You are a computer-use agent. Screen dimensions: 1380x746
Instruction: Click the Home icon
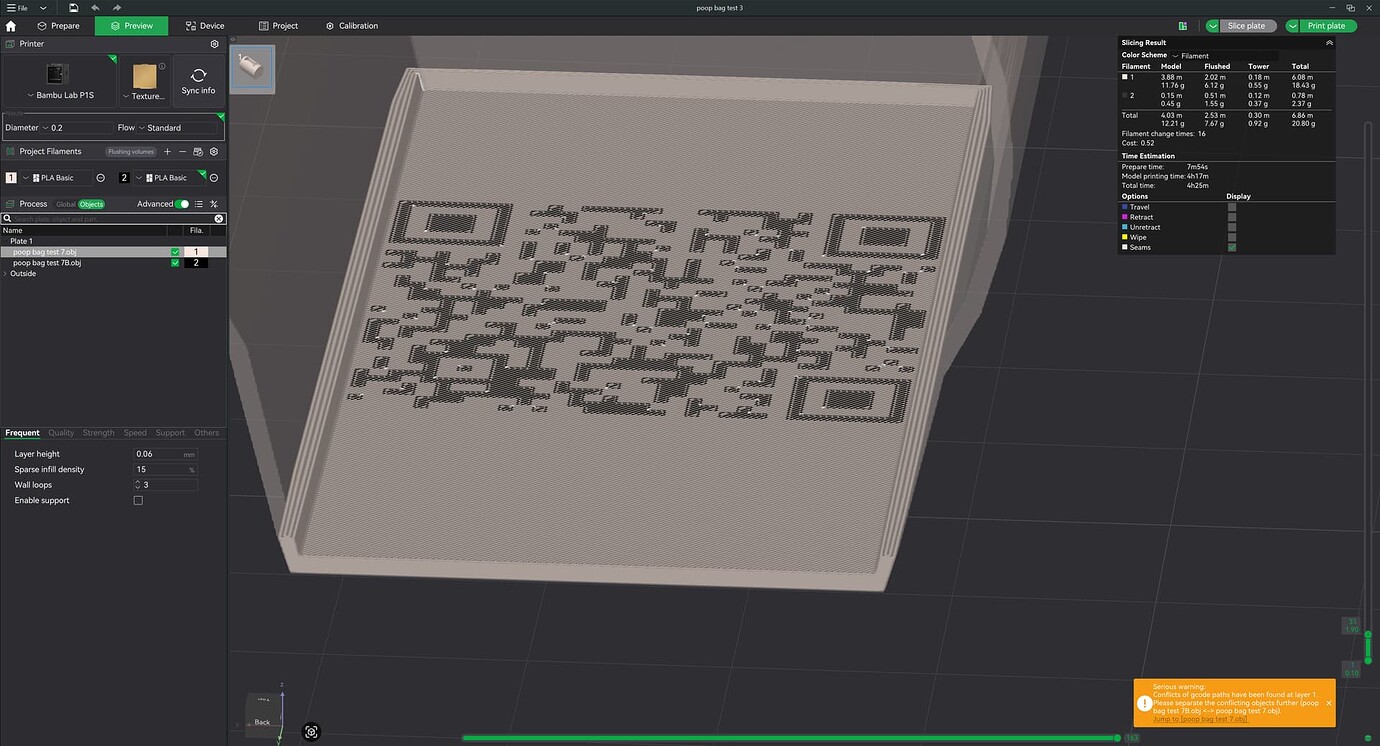tap(11, 26)
